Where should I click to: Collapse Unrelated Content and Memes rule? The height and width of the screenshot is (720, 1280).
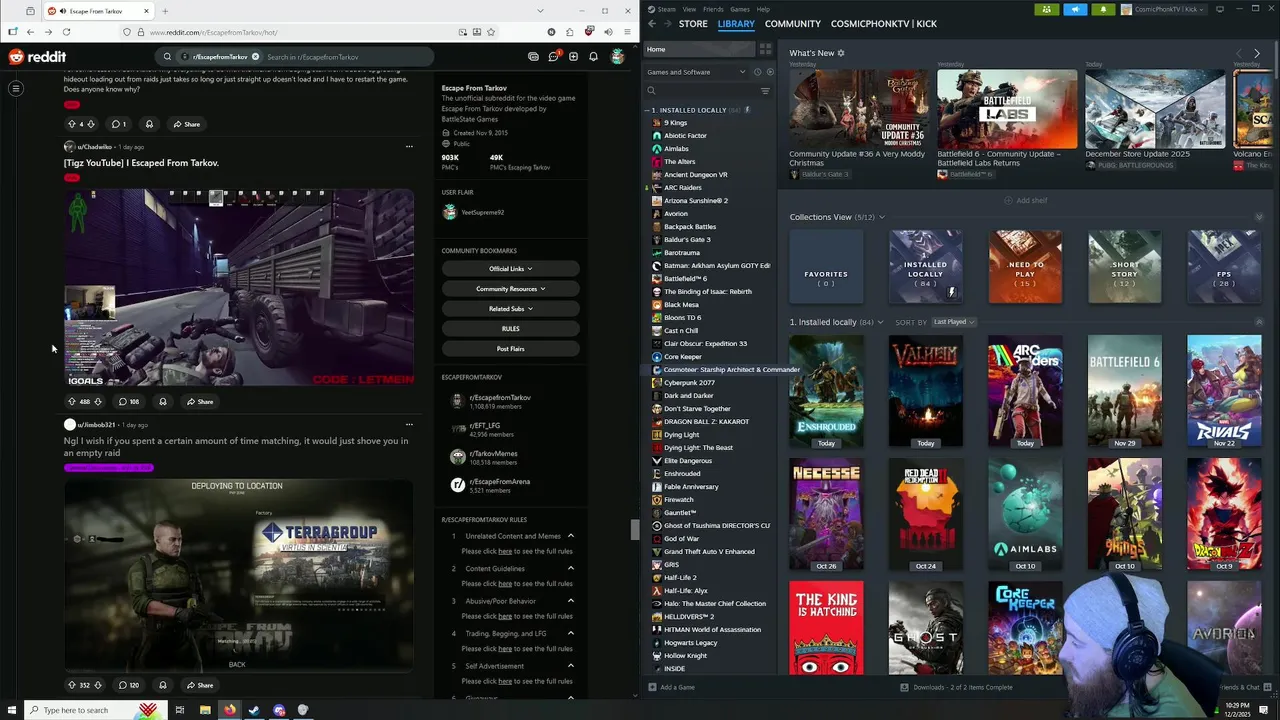[571, 536]
